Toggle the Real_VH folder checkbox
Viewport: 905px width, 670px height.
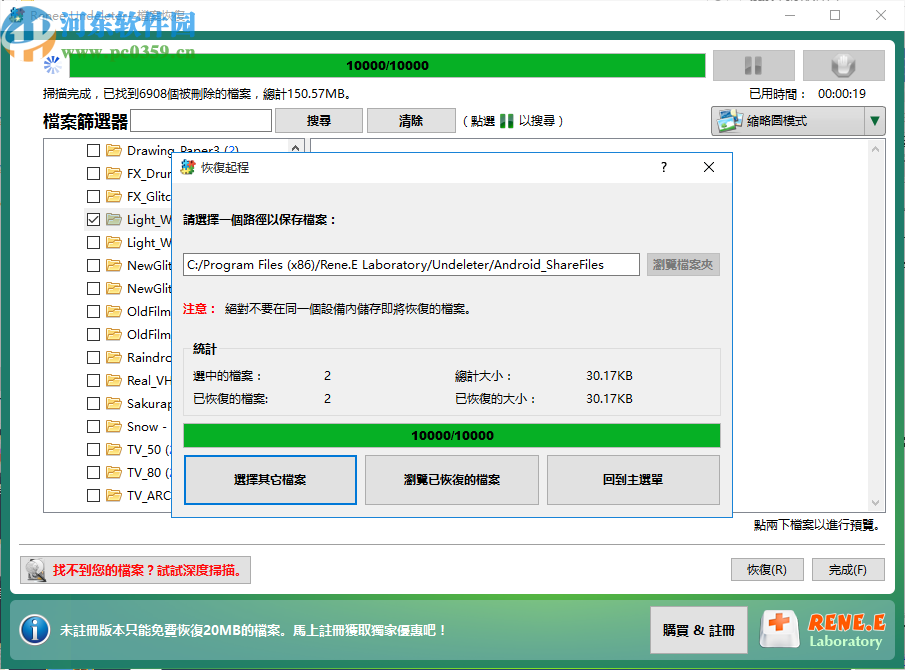tap(93, 381)
